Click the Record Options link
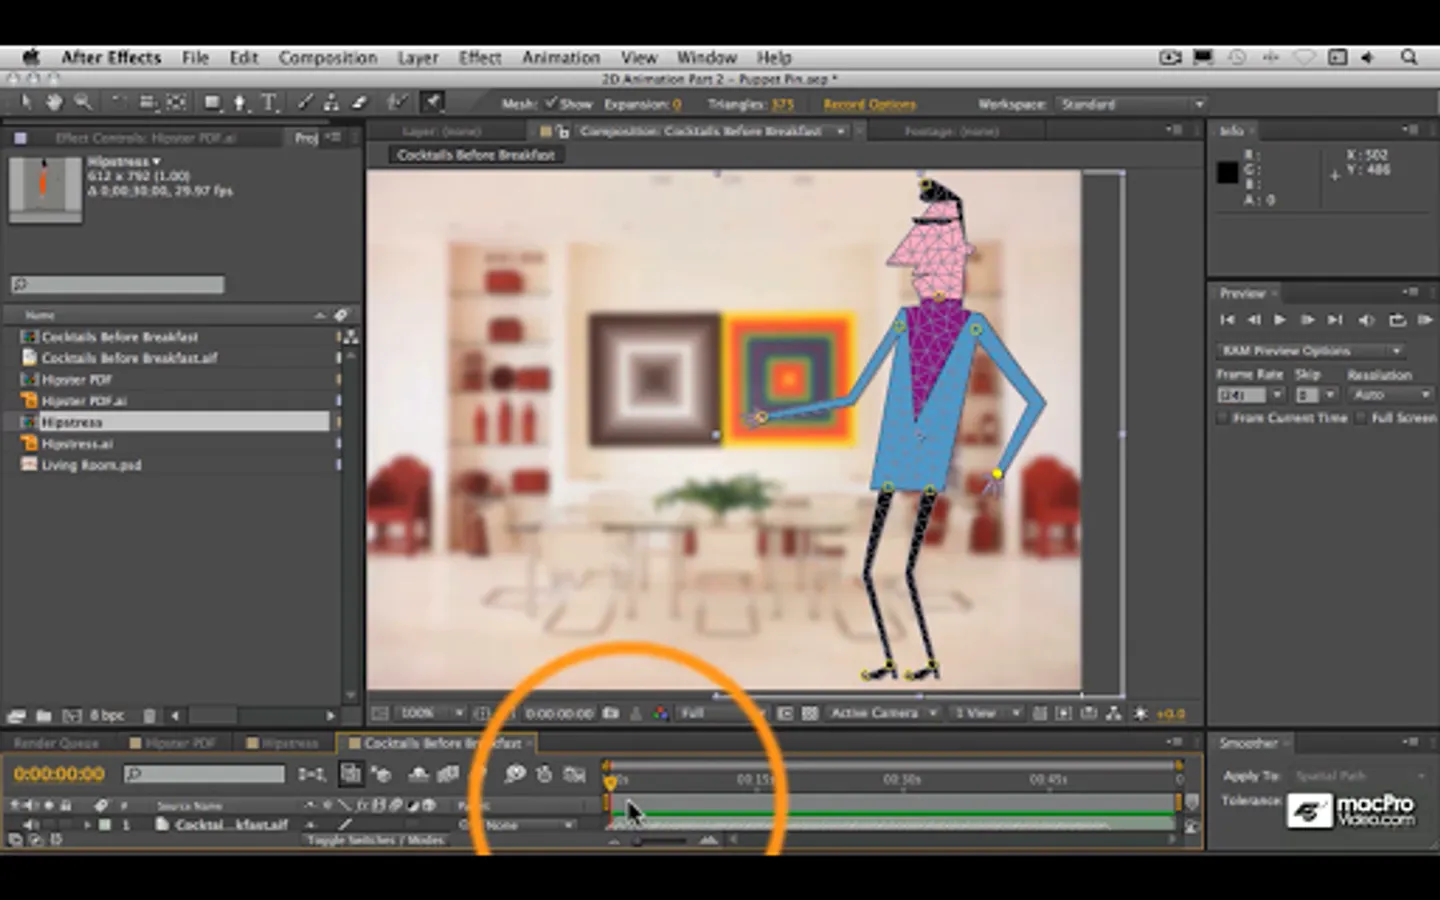This screenshot has width=1440, height=900. click(x=869, y=104)
